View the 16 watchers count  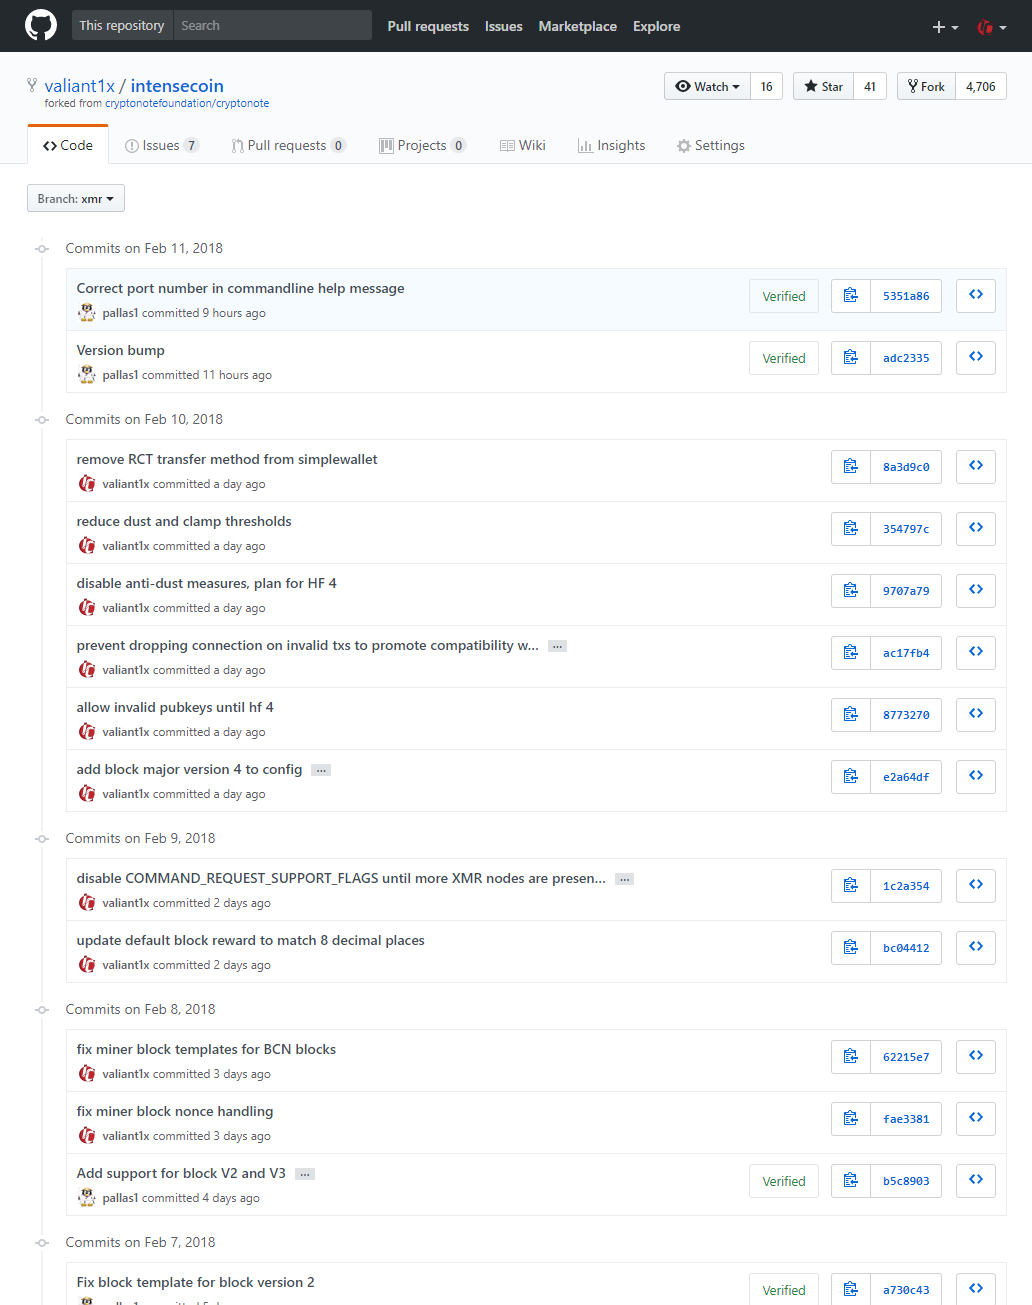pos(767,86)
